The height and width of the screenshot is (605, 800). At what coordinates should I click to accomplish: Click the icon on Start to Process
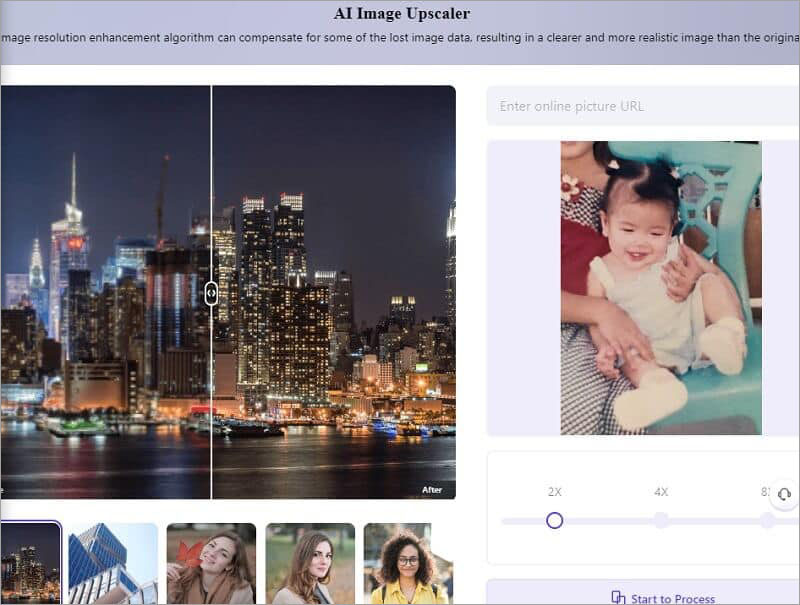[618, 598]
